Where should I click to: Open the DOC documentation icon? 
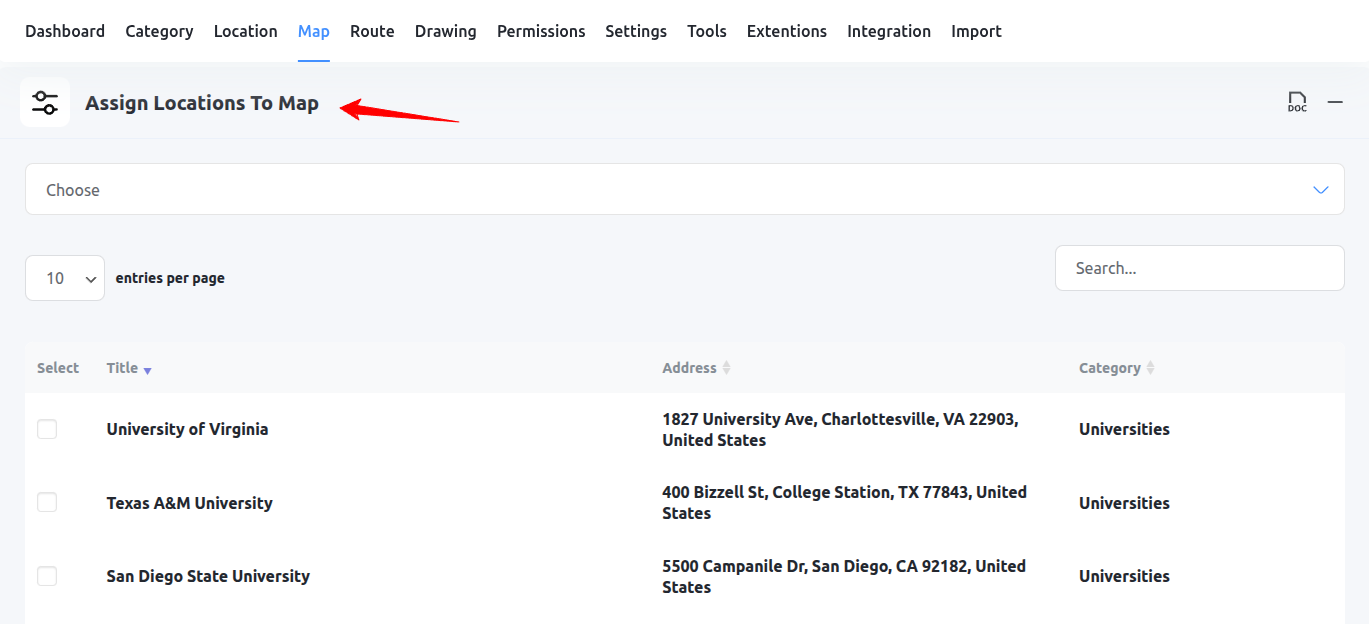(1296, 102)
